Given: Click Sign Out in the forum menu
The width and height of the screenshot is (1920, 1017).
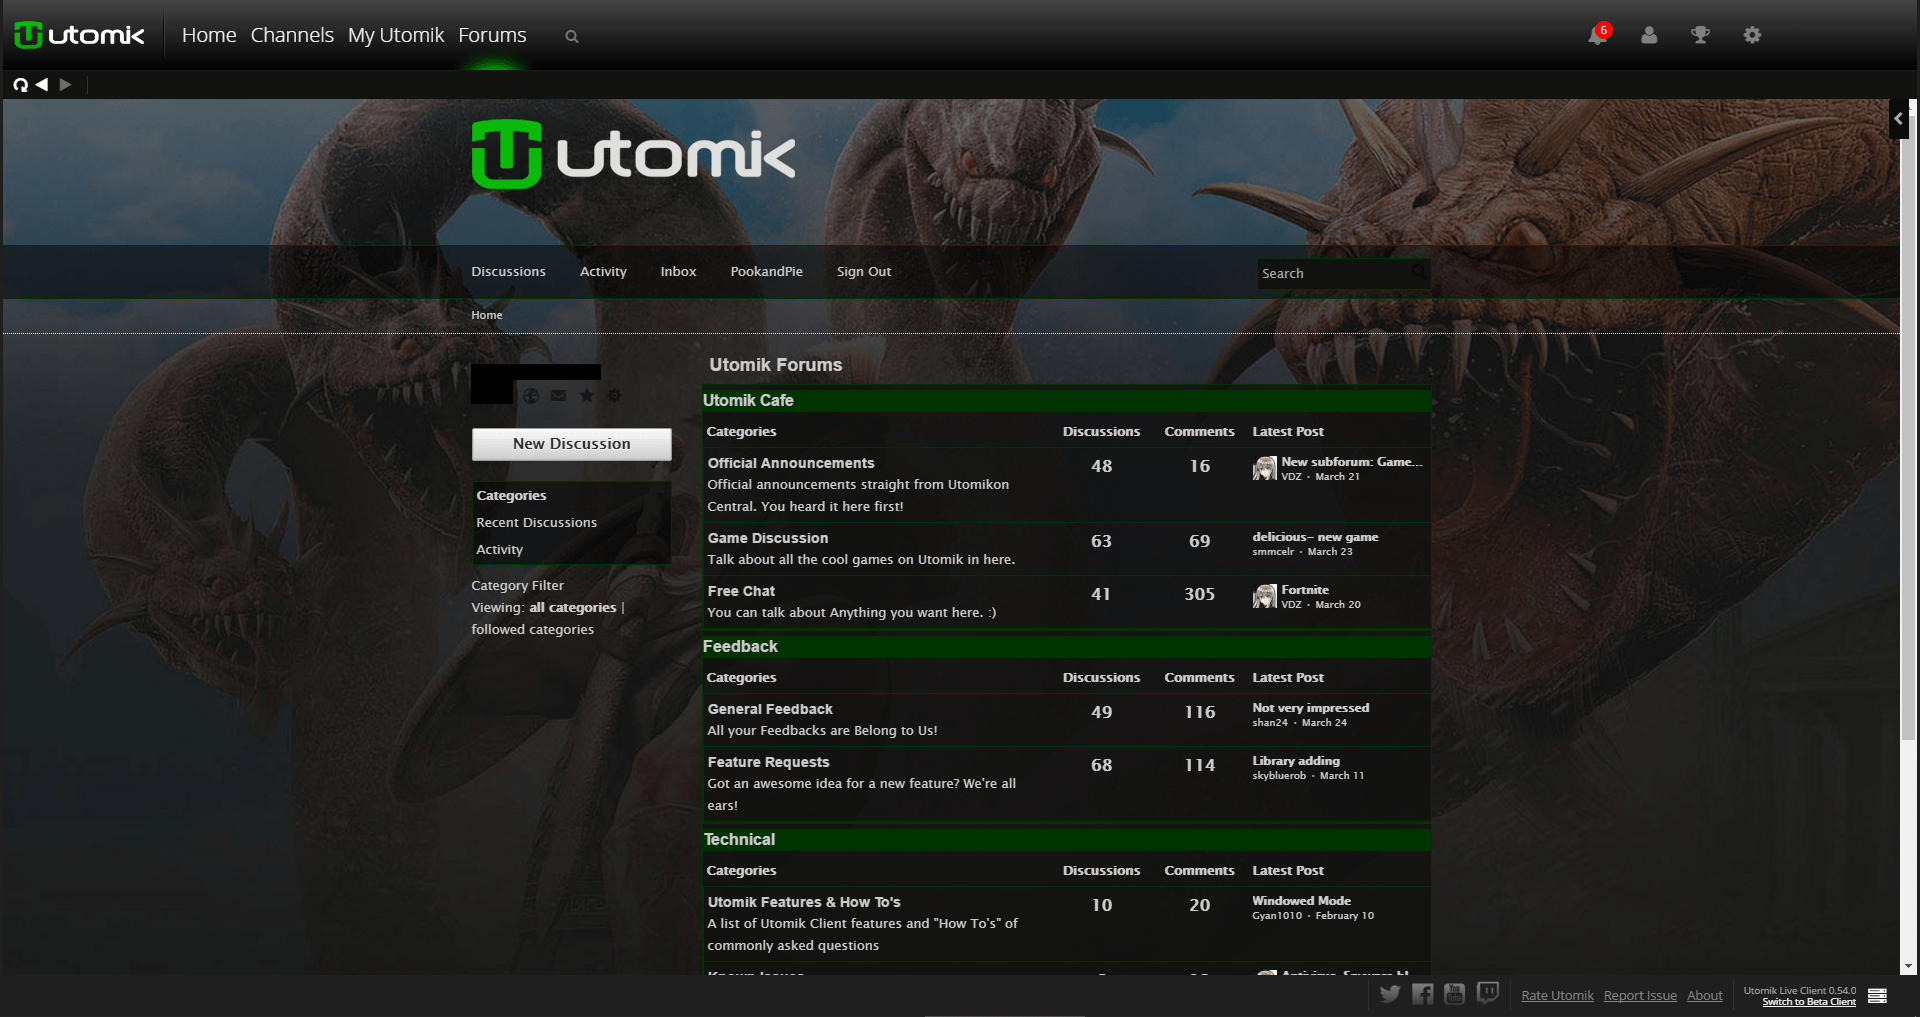Looking at the screenshot, I should [864, 272].
